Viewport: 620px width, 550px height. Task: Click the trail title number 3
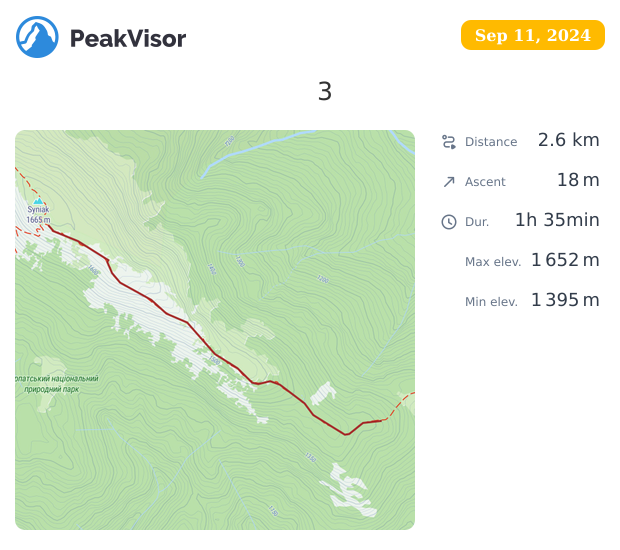[x=325, y=91]
